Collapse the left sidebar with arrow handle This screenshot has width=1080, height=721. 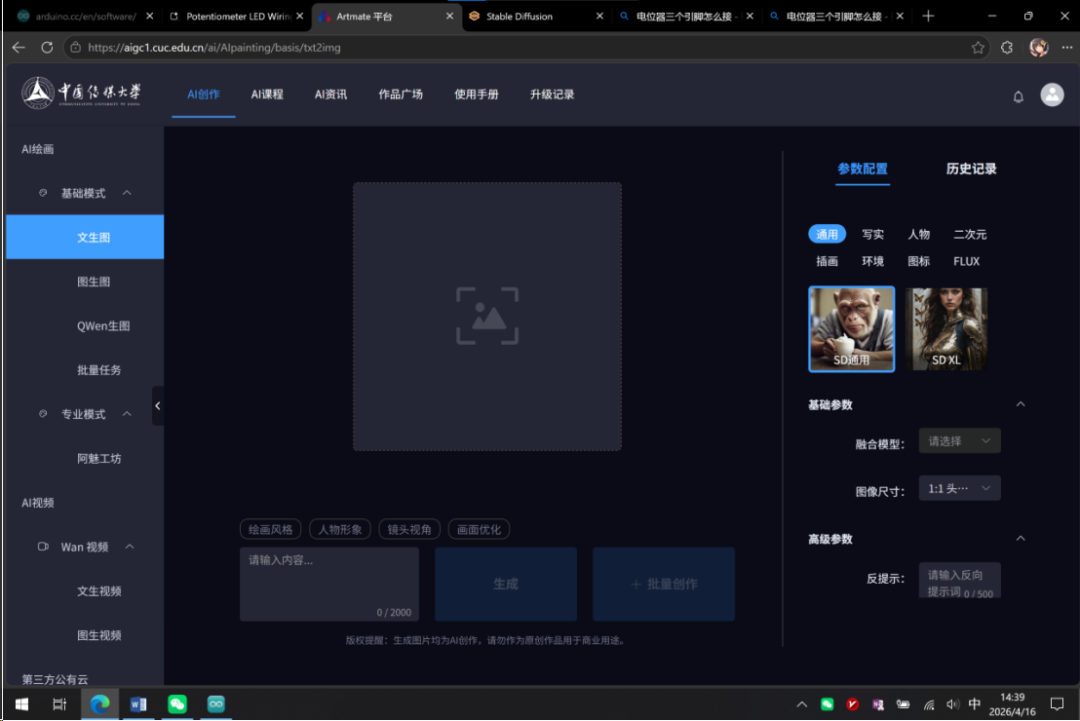pos(158,406)
